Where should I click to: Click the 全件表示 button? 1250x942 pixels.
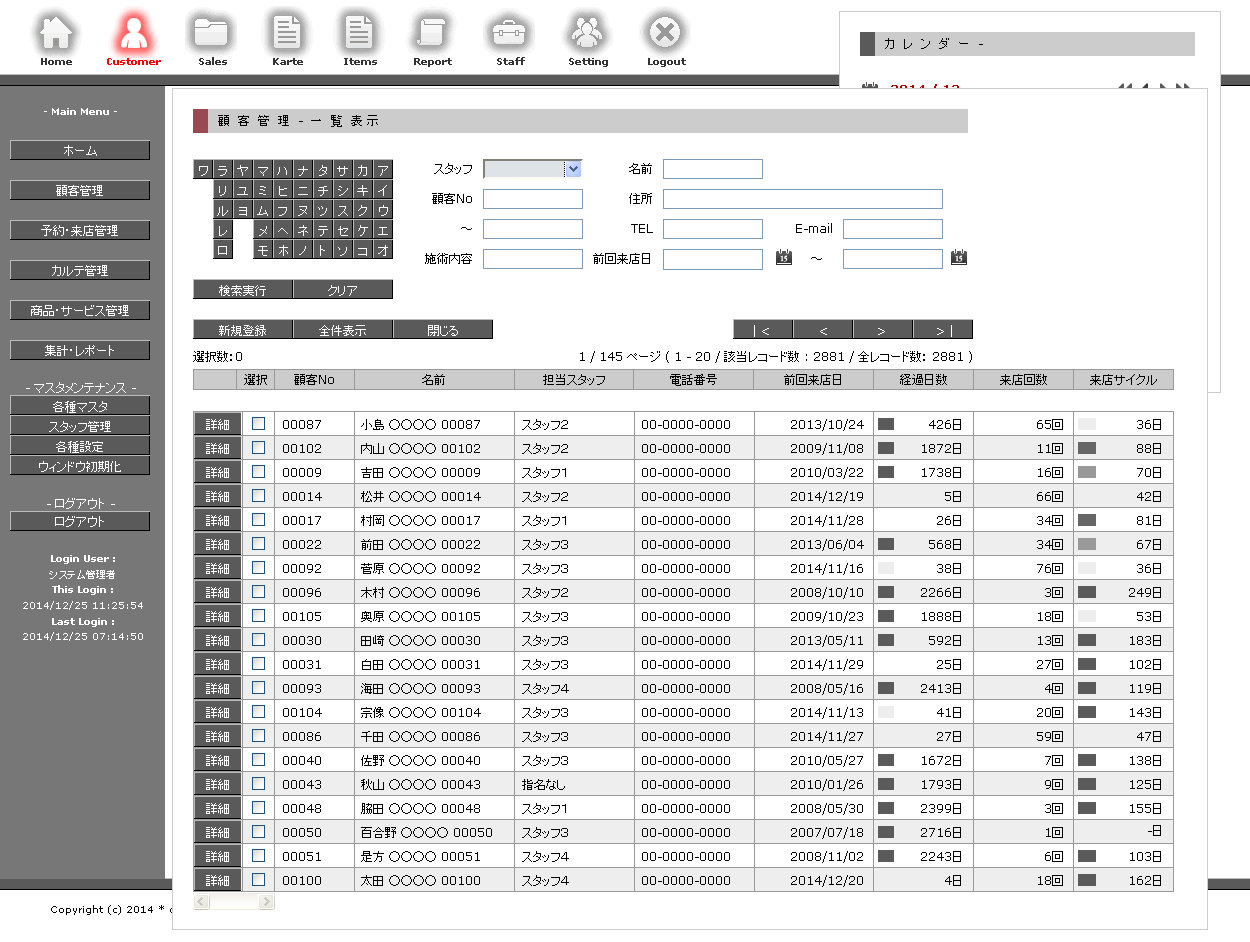[343, 329]
